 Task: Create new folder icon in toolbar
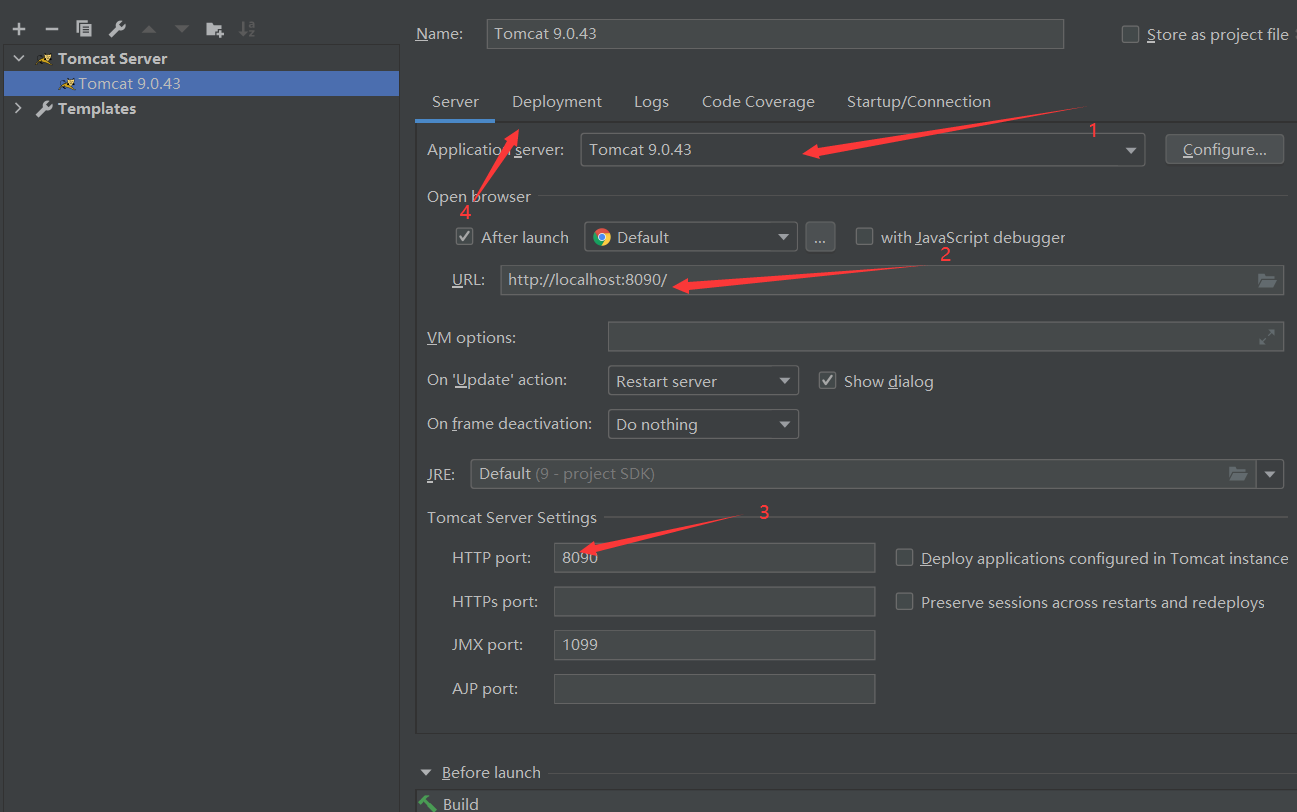point(214,29)
